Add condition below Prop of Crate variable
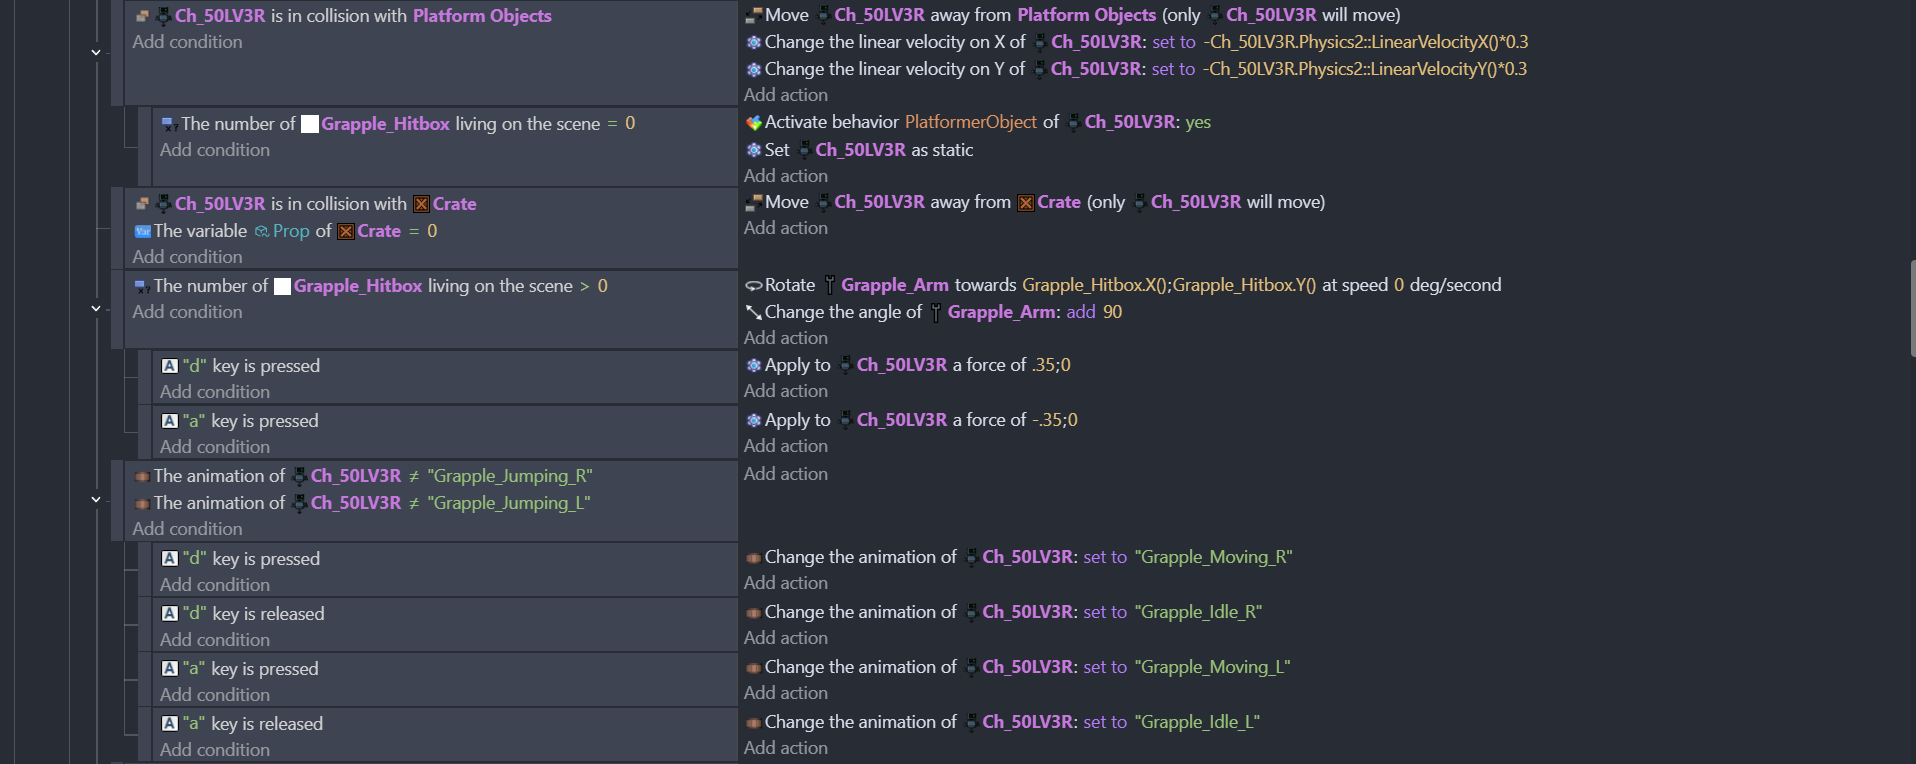This screenshot has width=1916, height=764. coord(187,257)
